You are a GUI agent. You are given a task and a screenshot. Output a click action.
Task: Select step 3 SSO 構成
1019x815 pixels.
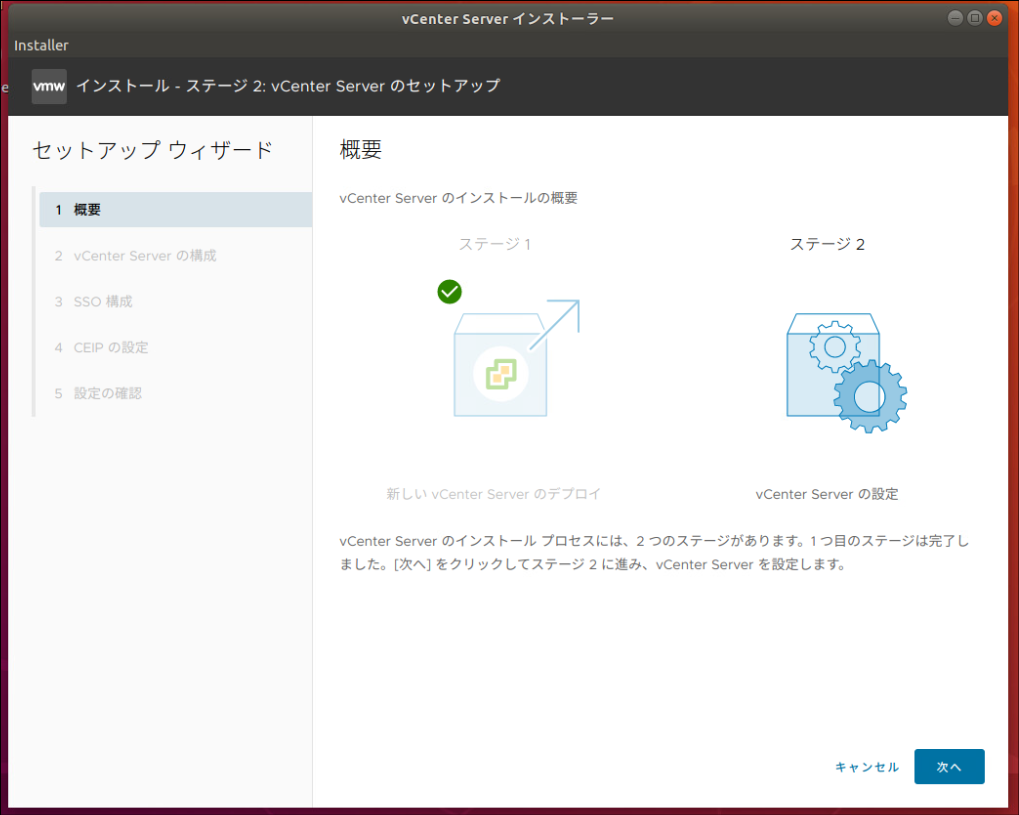(x=94, y=302)
